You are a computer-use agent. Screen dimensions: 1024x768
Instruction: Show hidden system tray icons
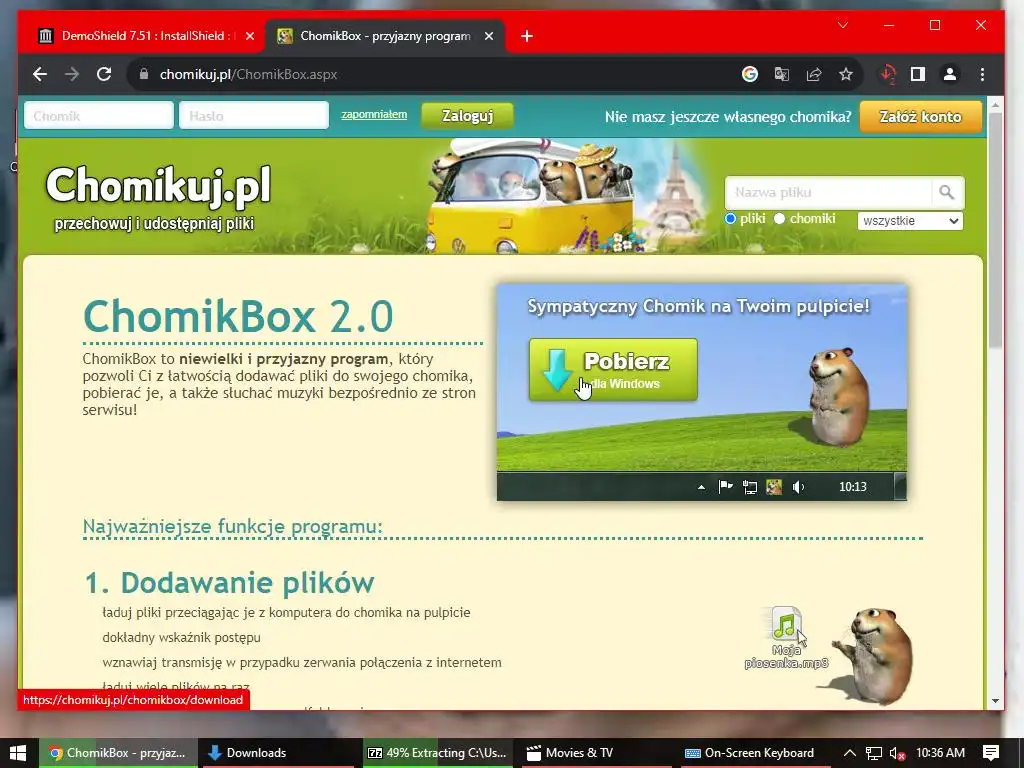tap(850, 753)
